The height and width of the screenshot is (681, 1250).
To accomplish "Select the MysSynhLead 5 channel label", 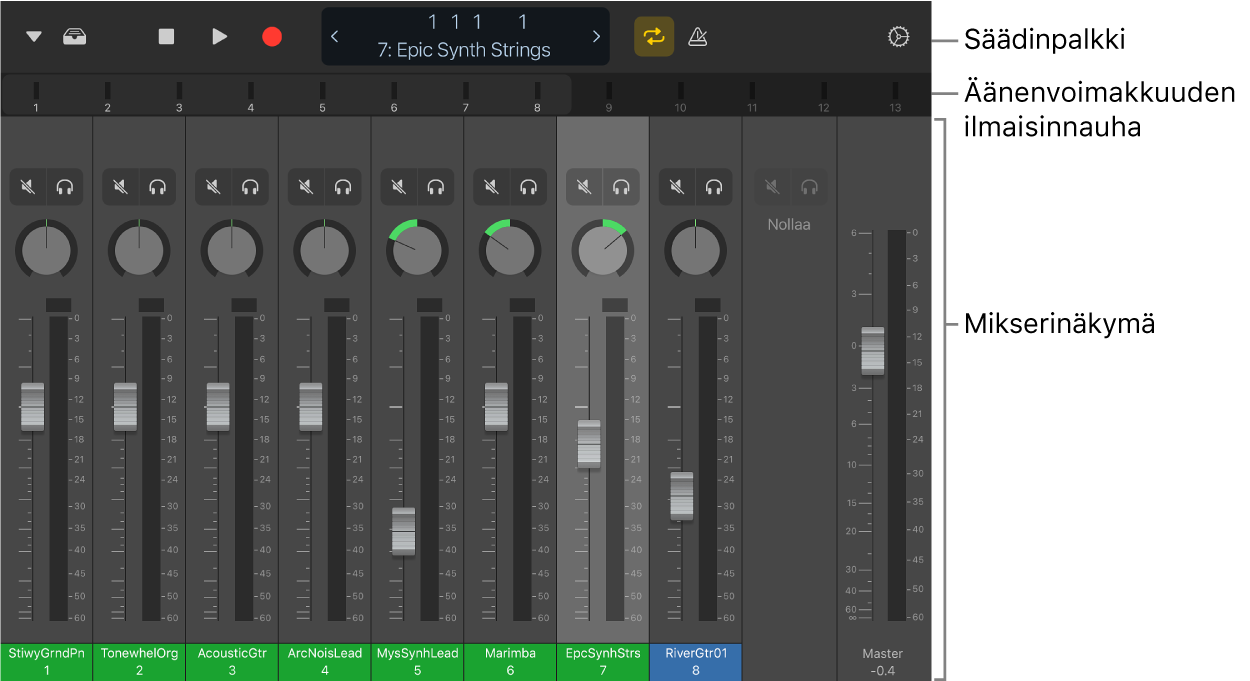I will (x=417, y=661).
